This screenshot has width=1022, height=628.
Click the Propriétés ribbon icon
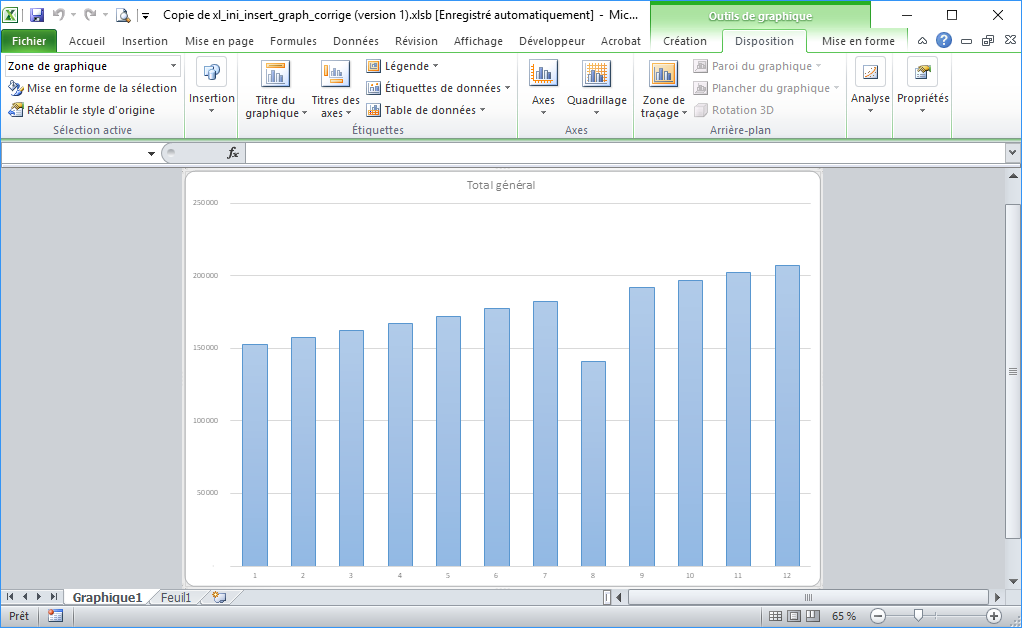(x=922, y=74)
